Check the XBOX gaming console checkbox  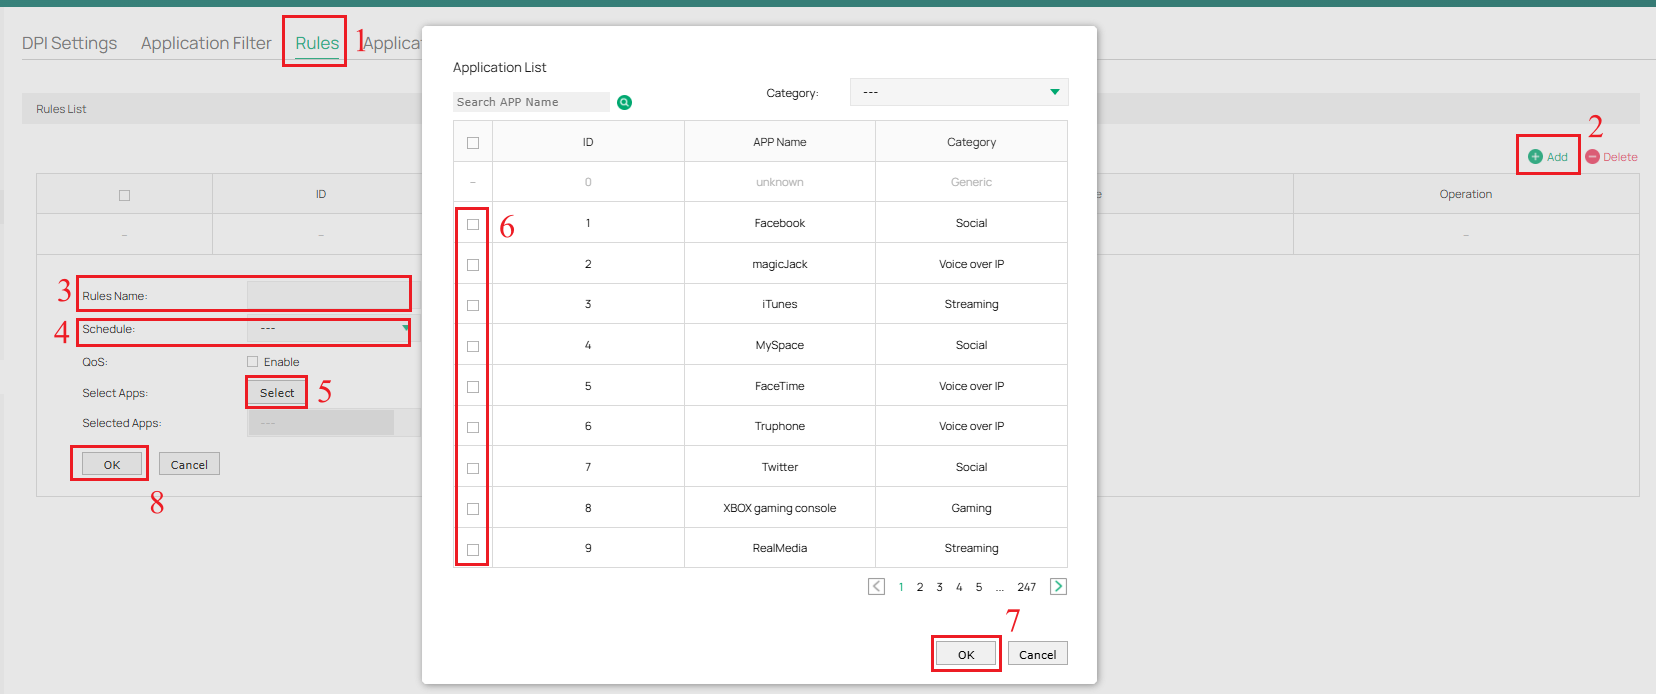click(473, 509)
